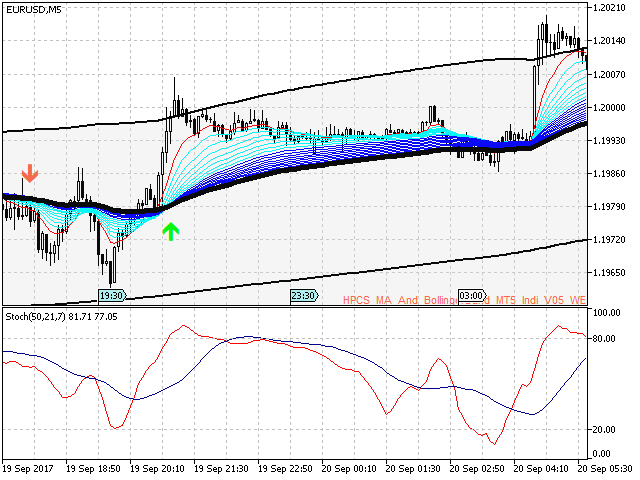Click the 19 Sep 22:50 time label
The image size is (640, 480).
(285, 469)
